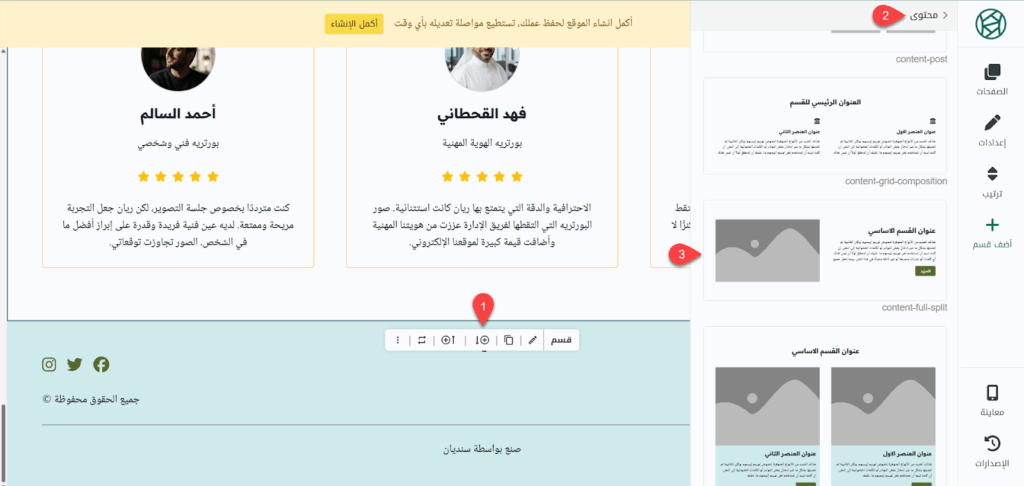The image size is (1024, 486).
Task: Expand the محتوى category chevron
Action: tap(945, 15)
